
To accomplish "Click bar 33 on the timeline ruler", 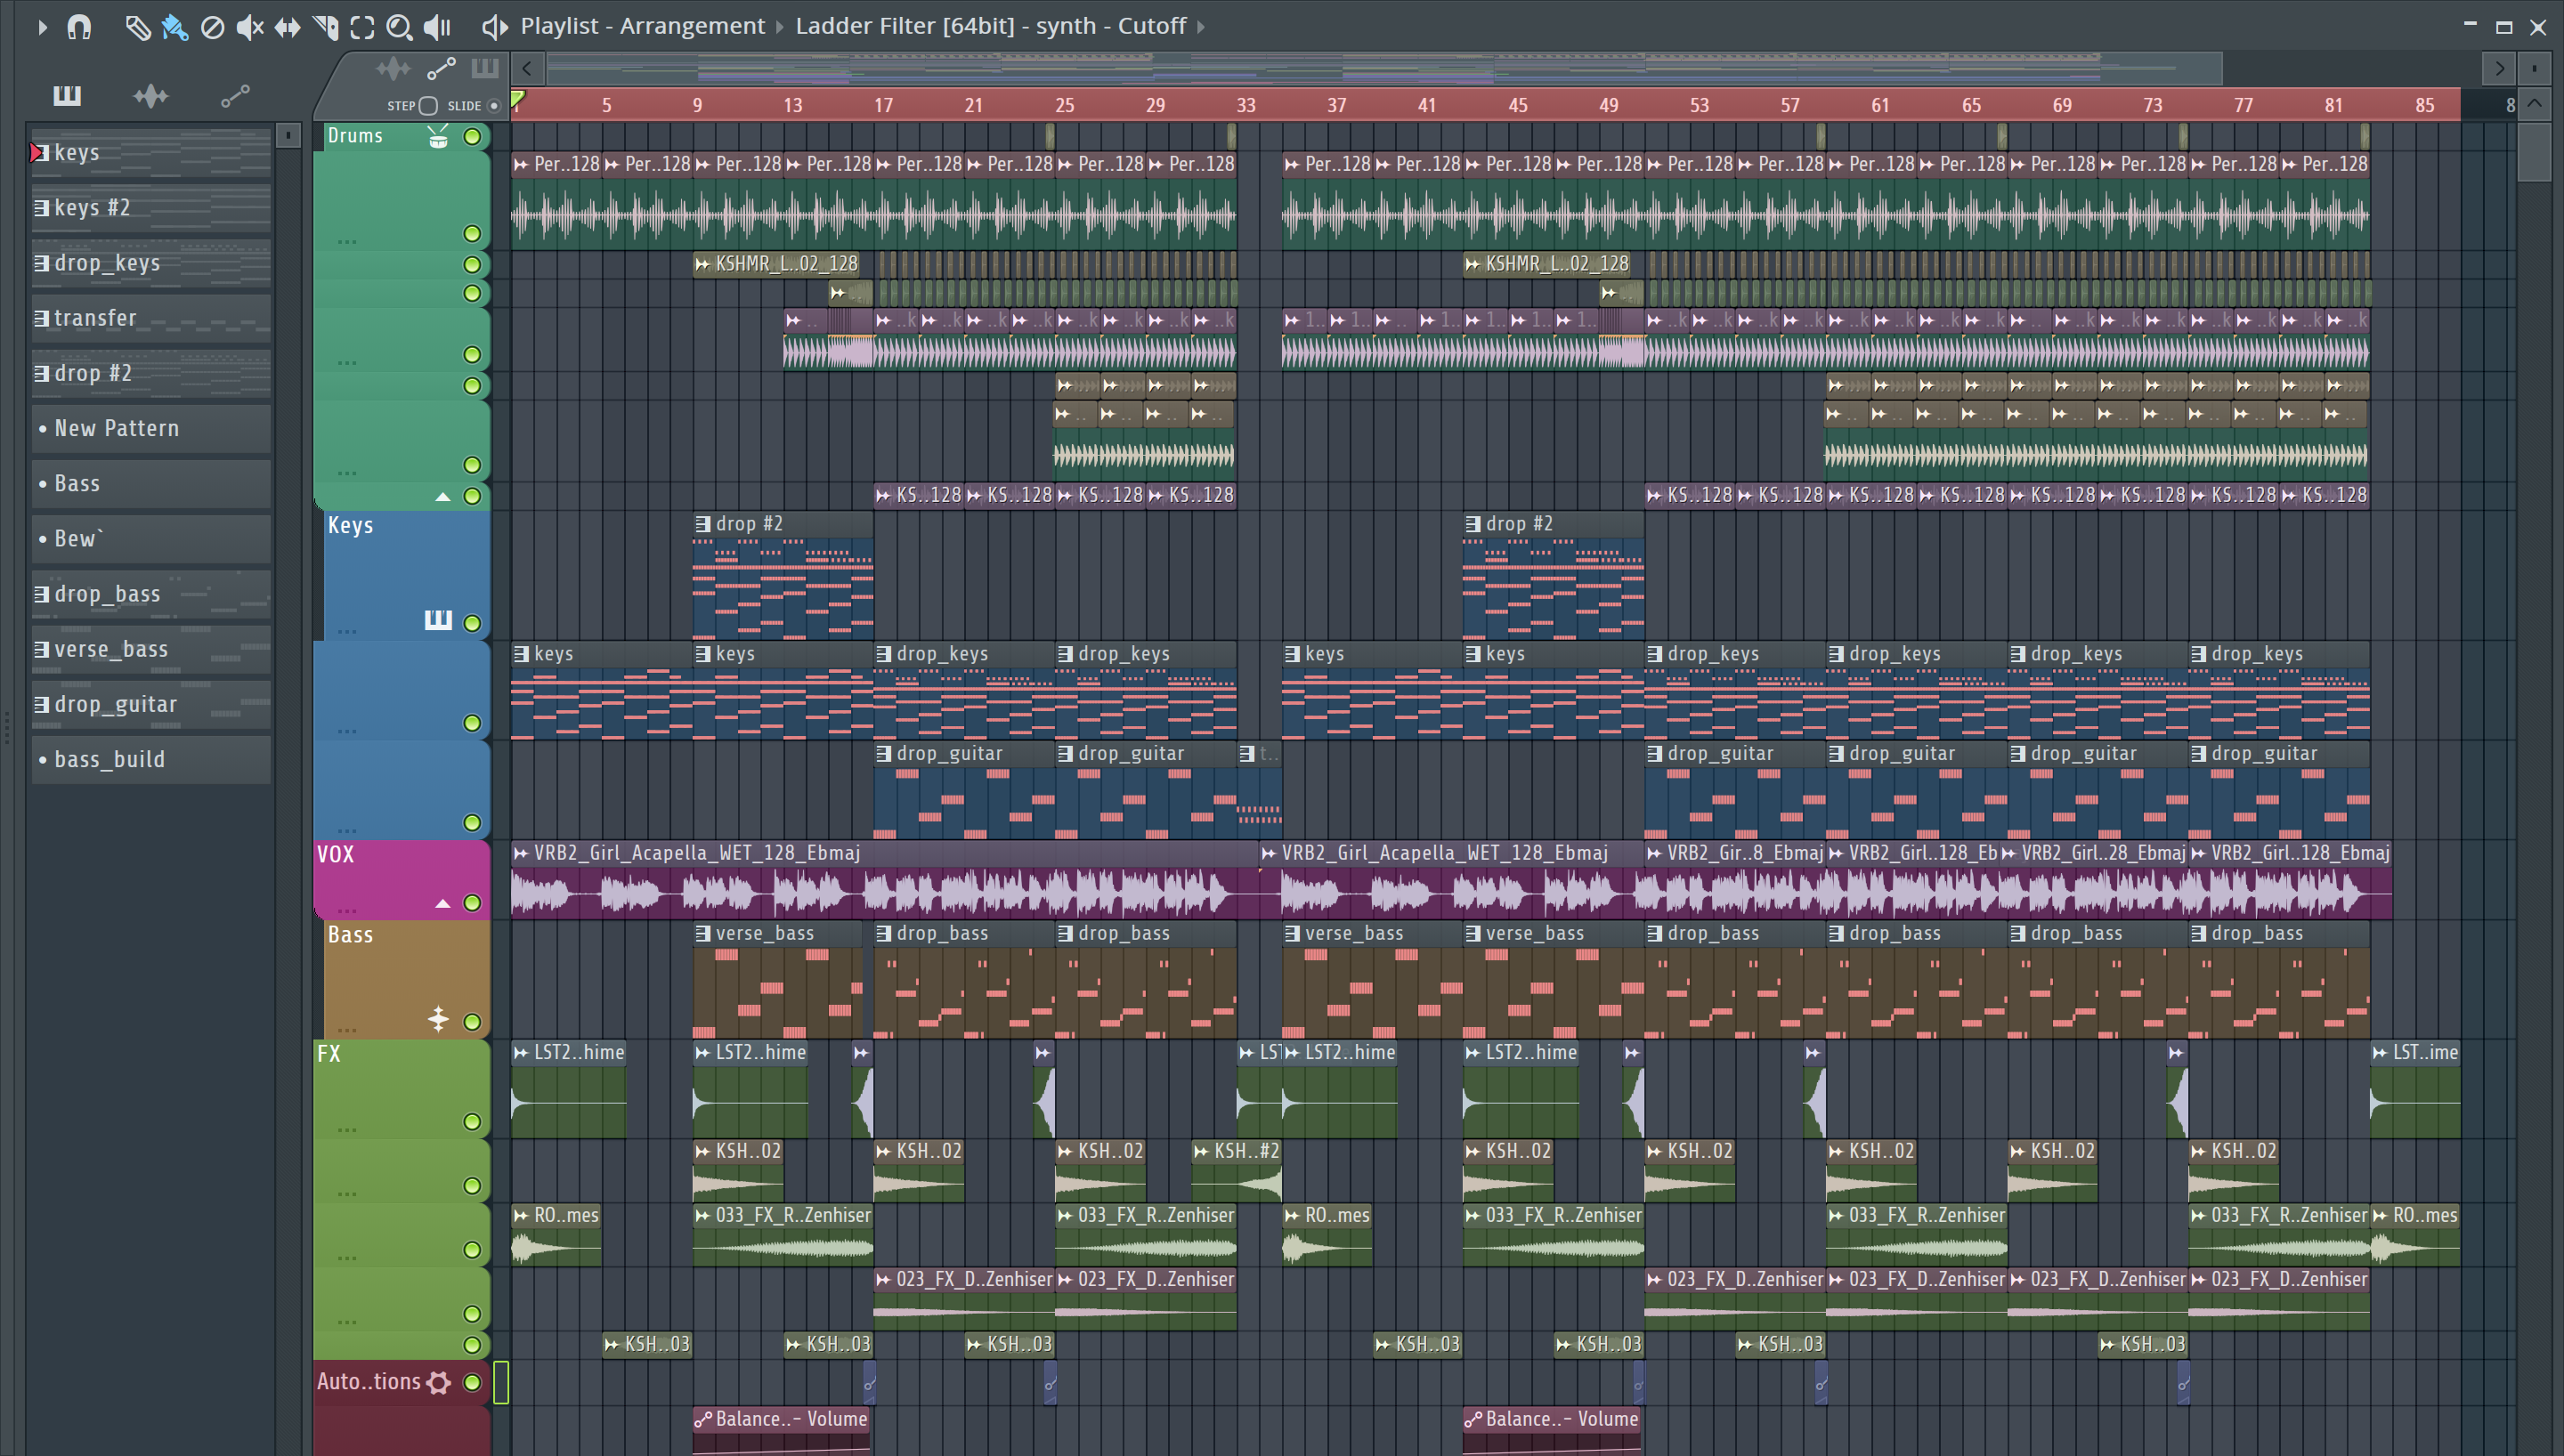I will click(1245, 105).
